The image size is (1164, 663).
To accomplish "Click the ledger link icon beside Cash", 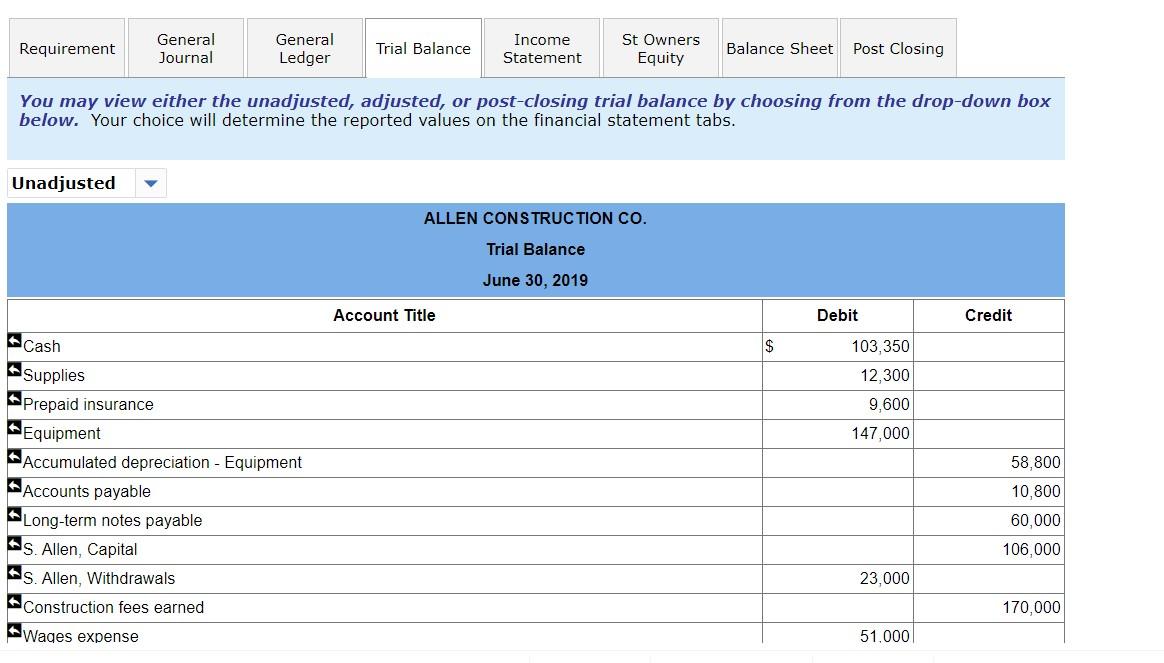I will click(x=14, y=340).
